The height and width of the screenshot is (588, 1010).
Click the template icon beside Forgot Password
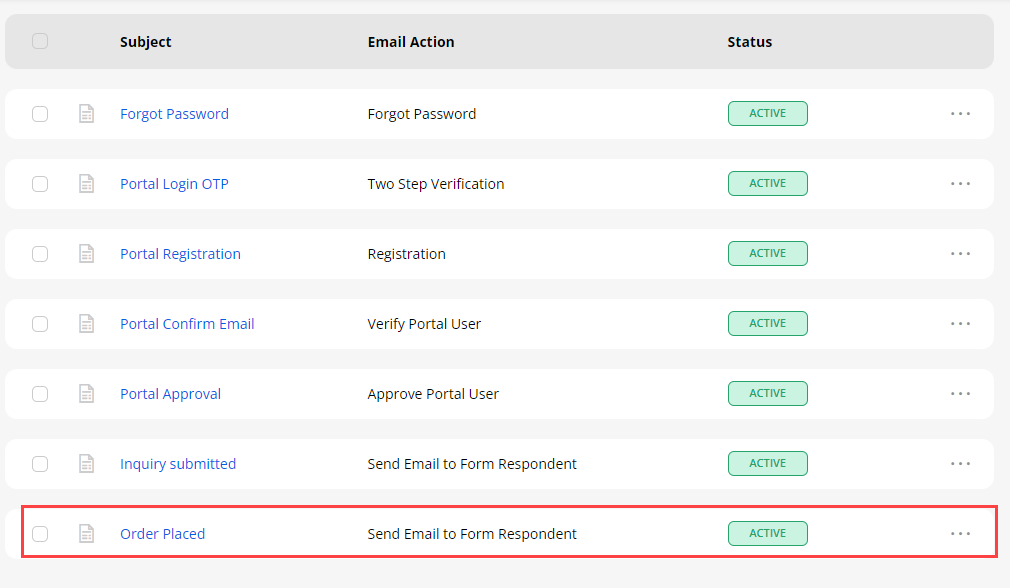coord(87,114)
